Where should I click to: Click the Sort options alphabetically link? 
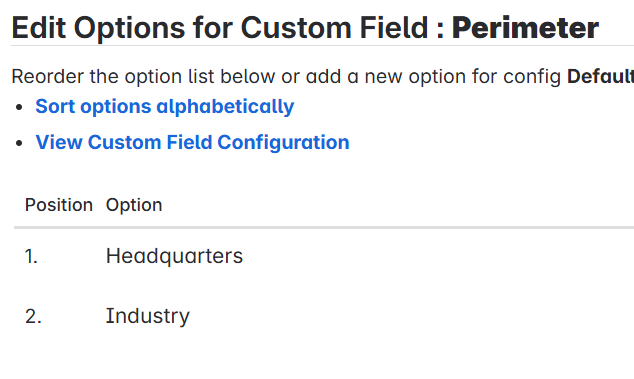tap(165, 107)
